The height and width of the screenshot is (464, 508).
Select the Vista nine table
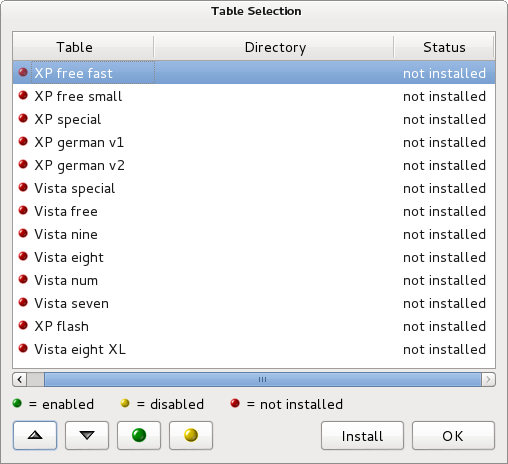[x=254, y=234]
